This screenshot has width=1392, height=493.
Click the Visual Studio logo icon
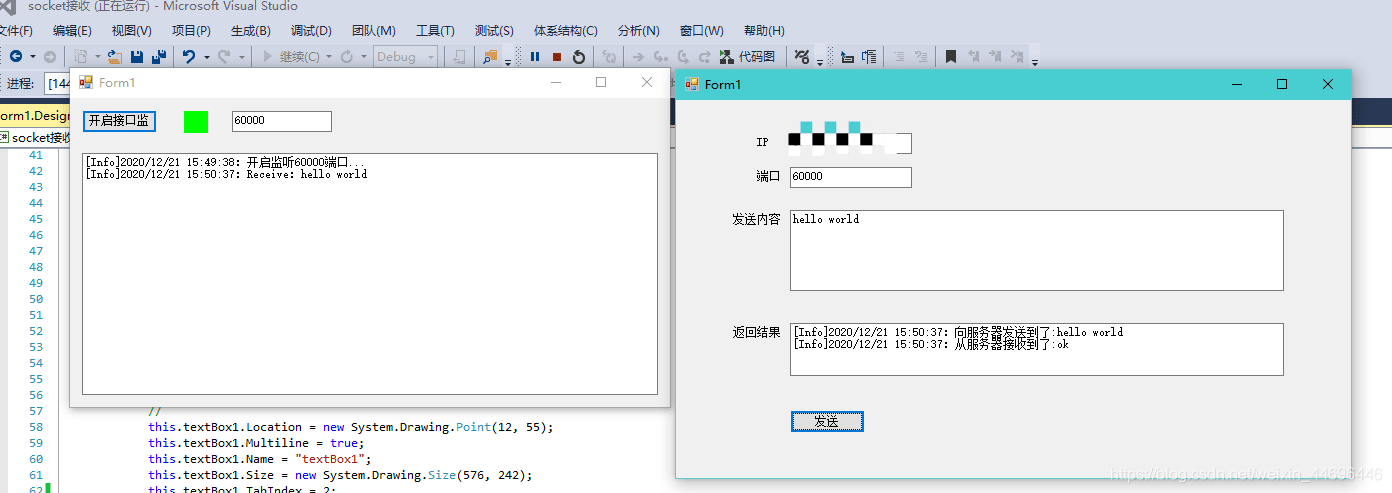[9, 7]
